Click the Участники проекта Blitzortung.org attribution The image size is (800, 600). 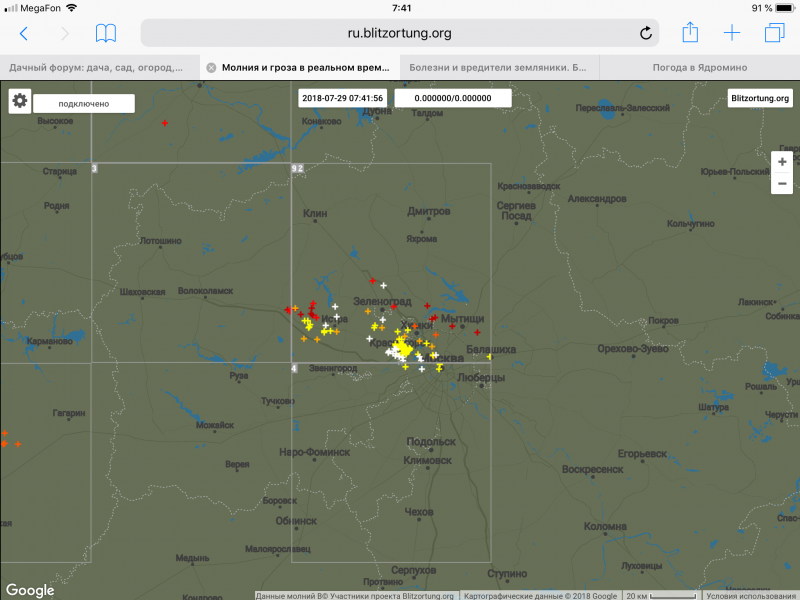392,595
